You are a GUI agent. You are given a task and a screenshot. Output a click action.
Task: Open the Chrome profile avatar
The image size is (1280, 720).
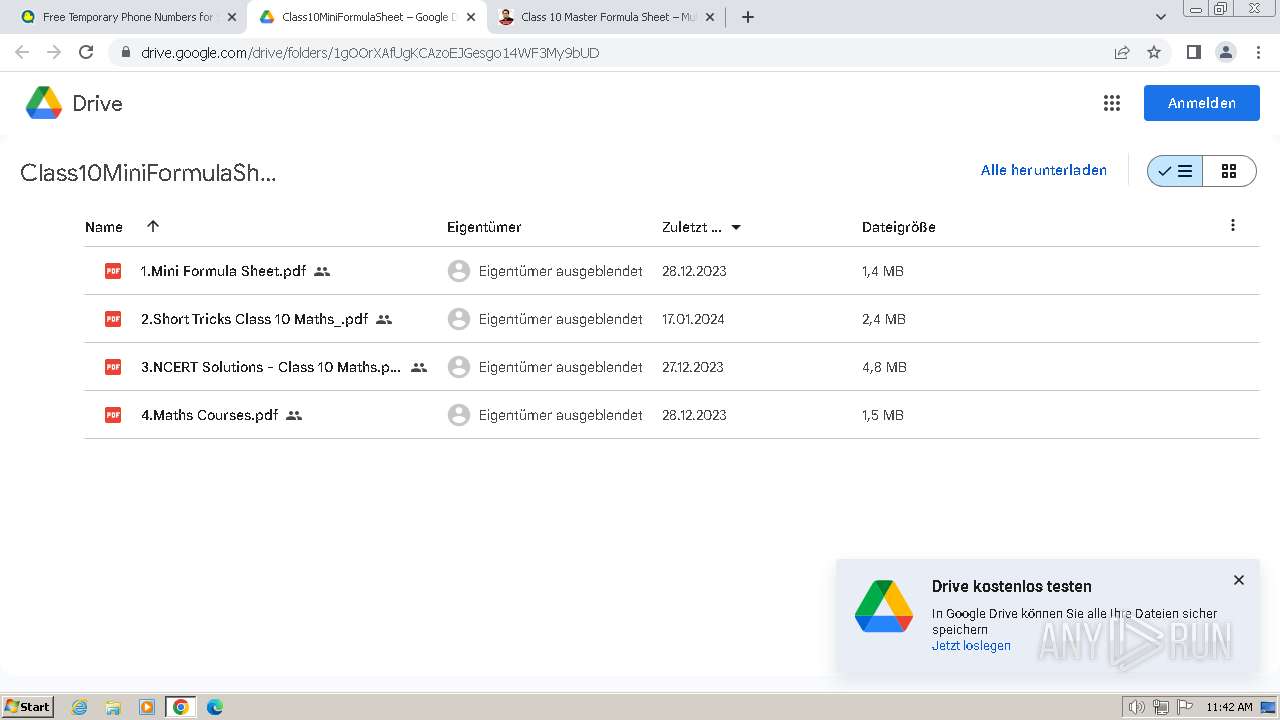pos(1226,52)
